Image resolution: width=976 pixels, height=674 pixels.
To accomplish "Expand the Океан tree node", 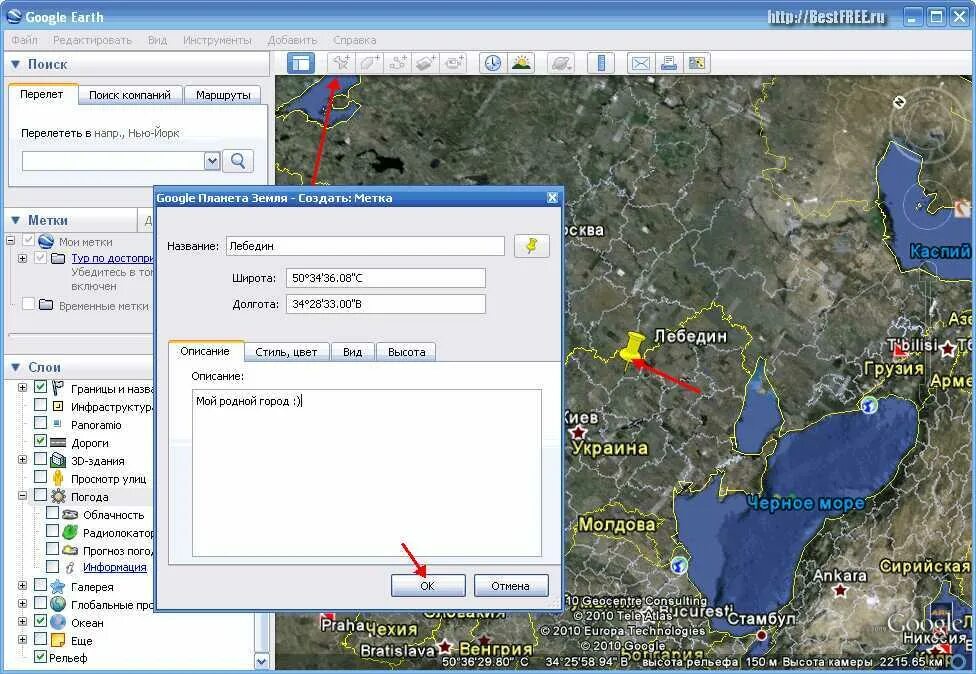I will tap(22, 622).
